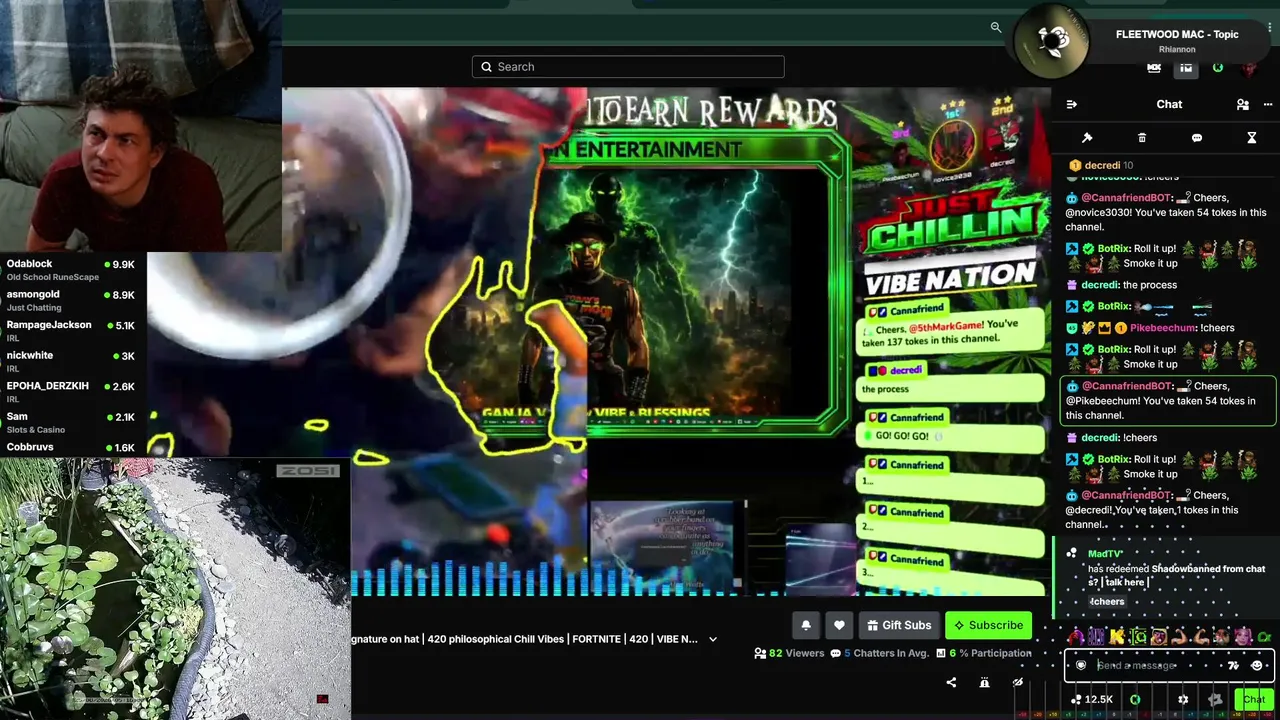This screenshot has height=720, width=1280.
Task: Click the green circular icon beside 12.5K points
Action: pyautogui.click(x=1135, y=700)
